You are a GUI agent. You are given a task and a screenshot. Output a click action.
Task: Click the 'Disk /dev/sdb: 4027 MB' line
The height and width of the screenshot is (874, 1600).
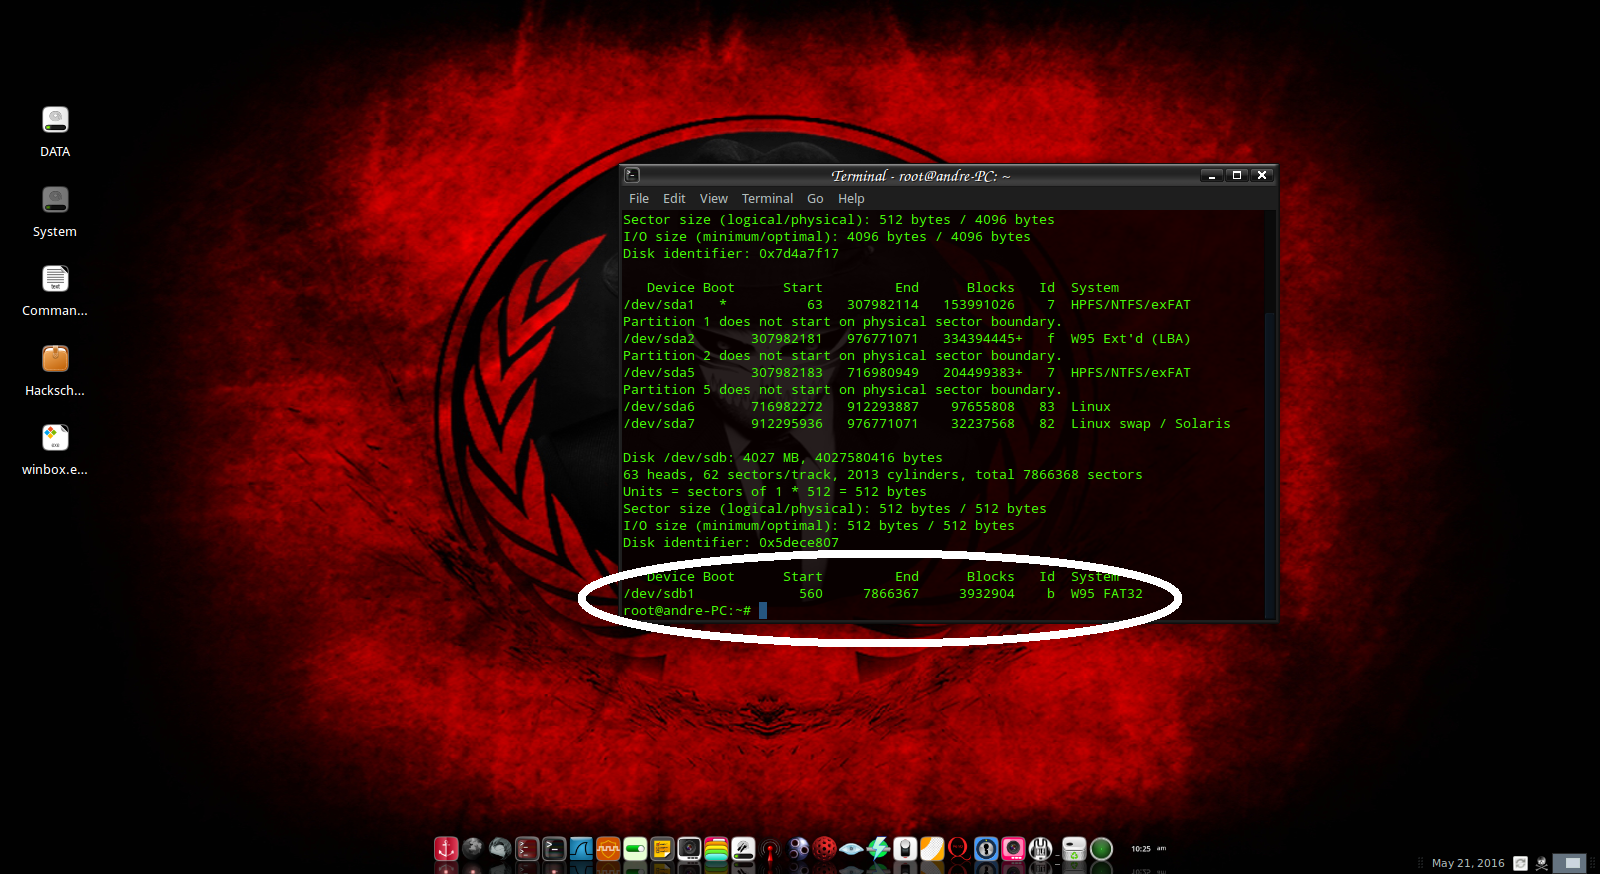click(783, 458)
